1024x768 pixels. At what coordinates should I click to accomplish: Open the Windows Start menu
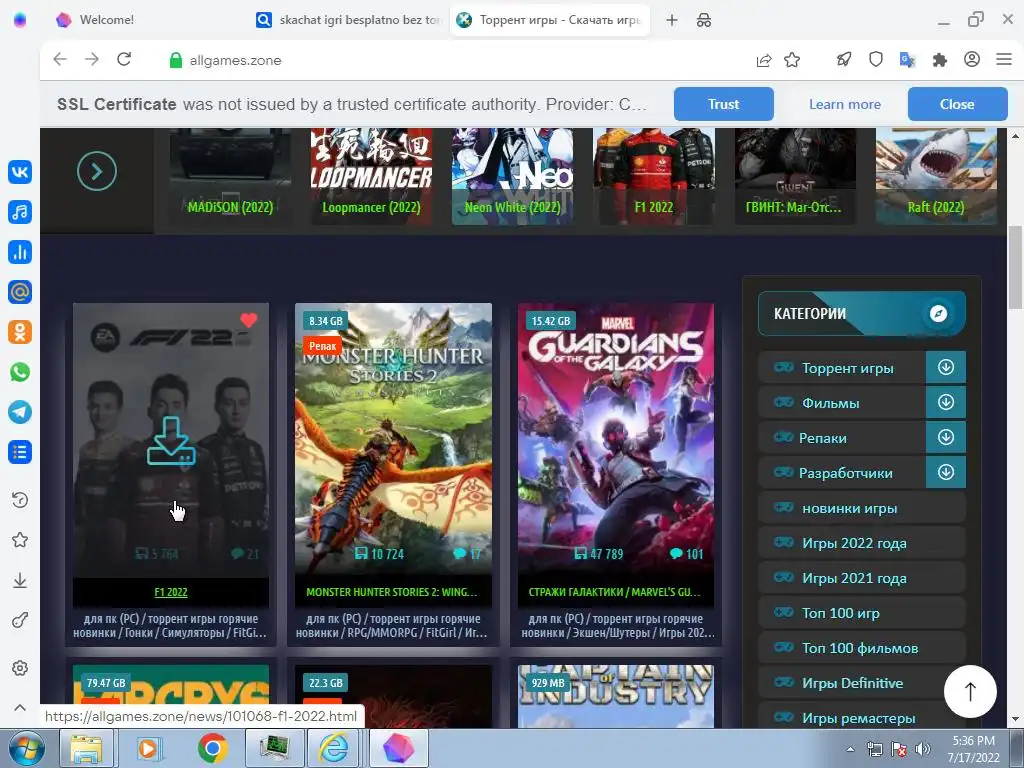click(x=25, y=748)
